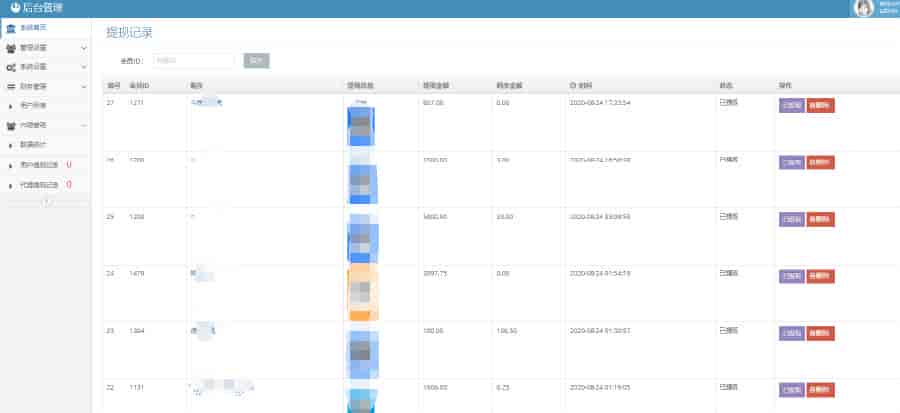Click the gears icon for 系统设置
The width and height of the screenshot is (900, 413).
pos(10,67)
